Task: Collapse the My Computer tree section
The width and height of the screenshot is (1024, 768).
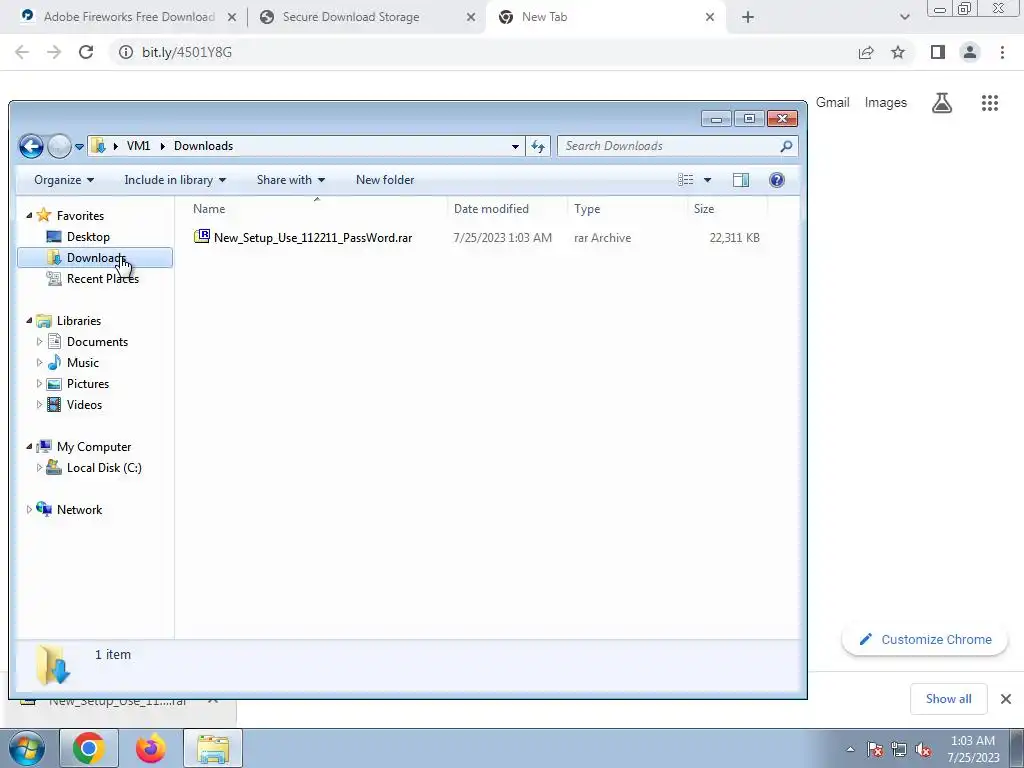Action: click(x=29, y=447)
